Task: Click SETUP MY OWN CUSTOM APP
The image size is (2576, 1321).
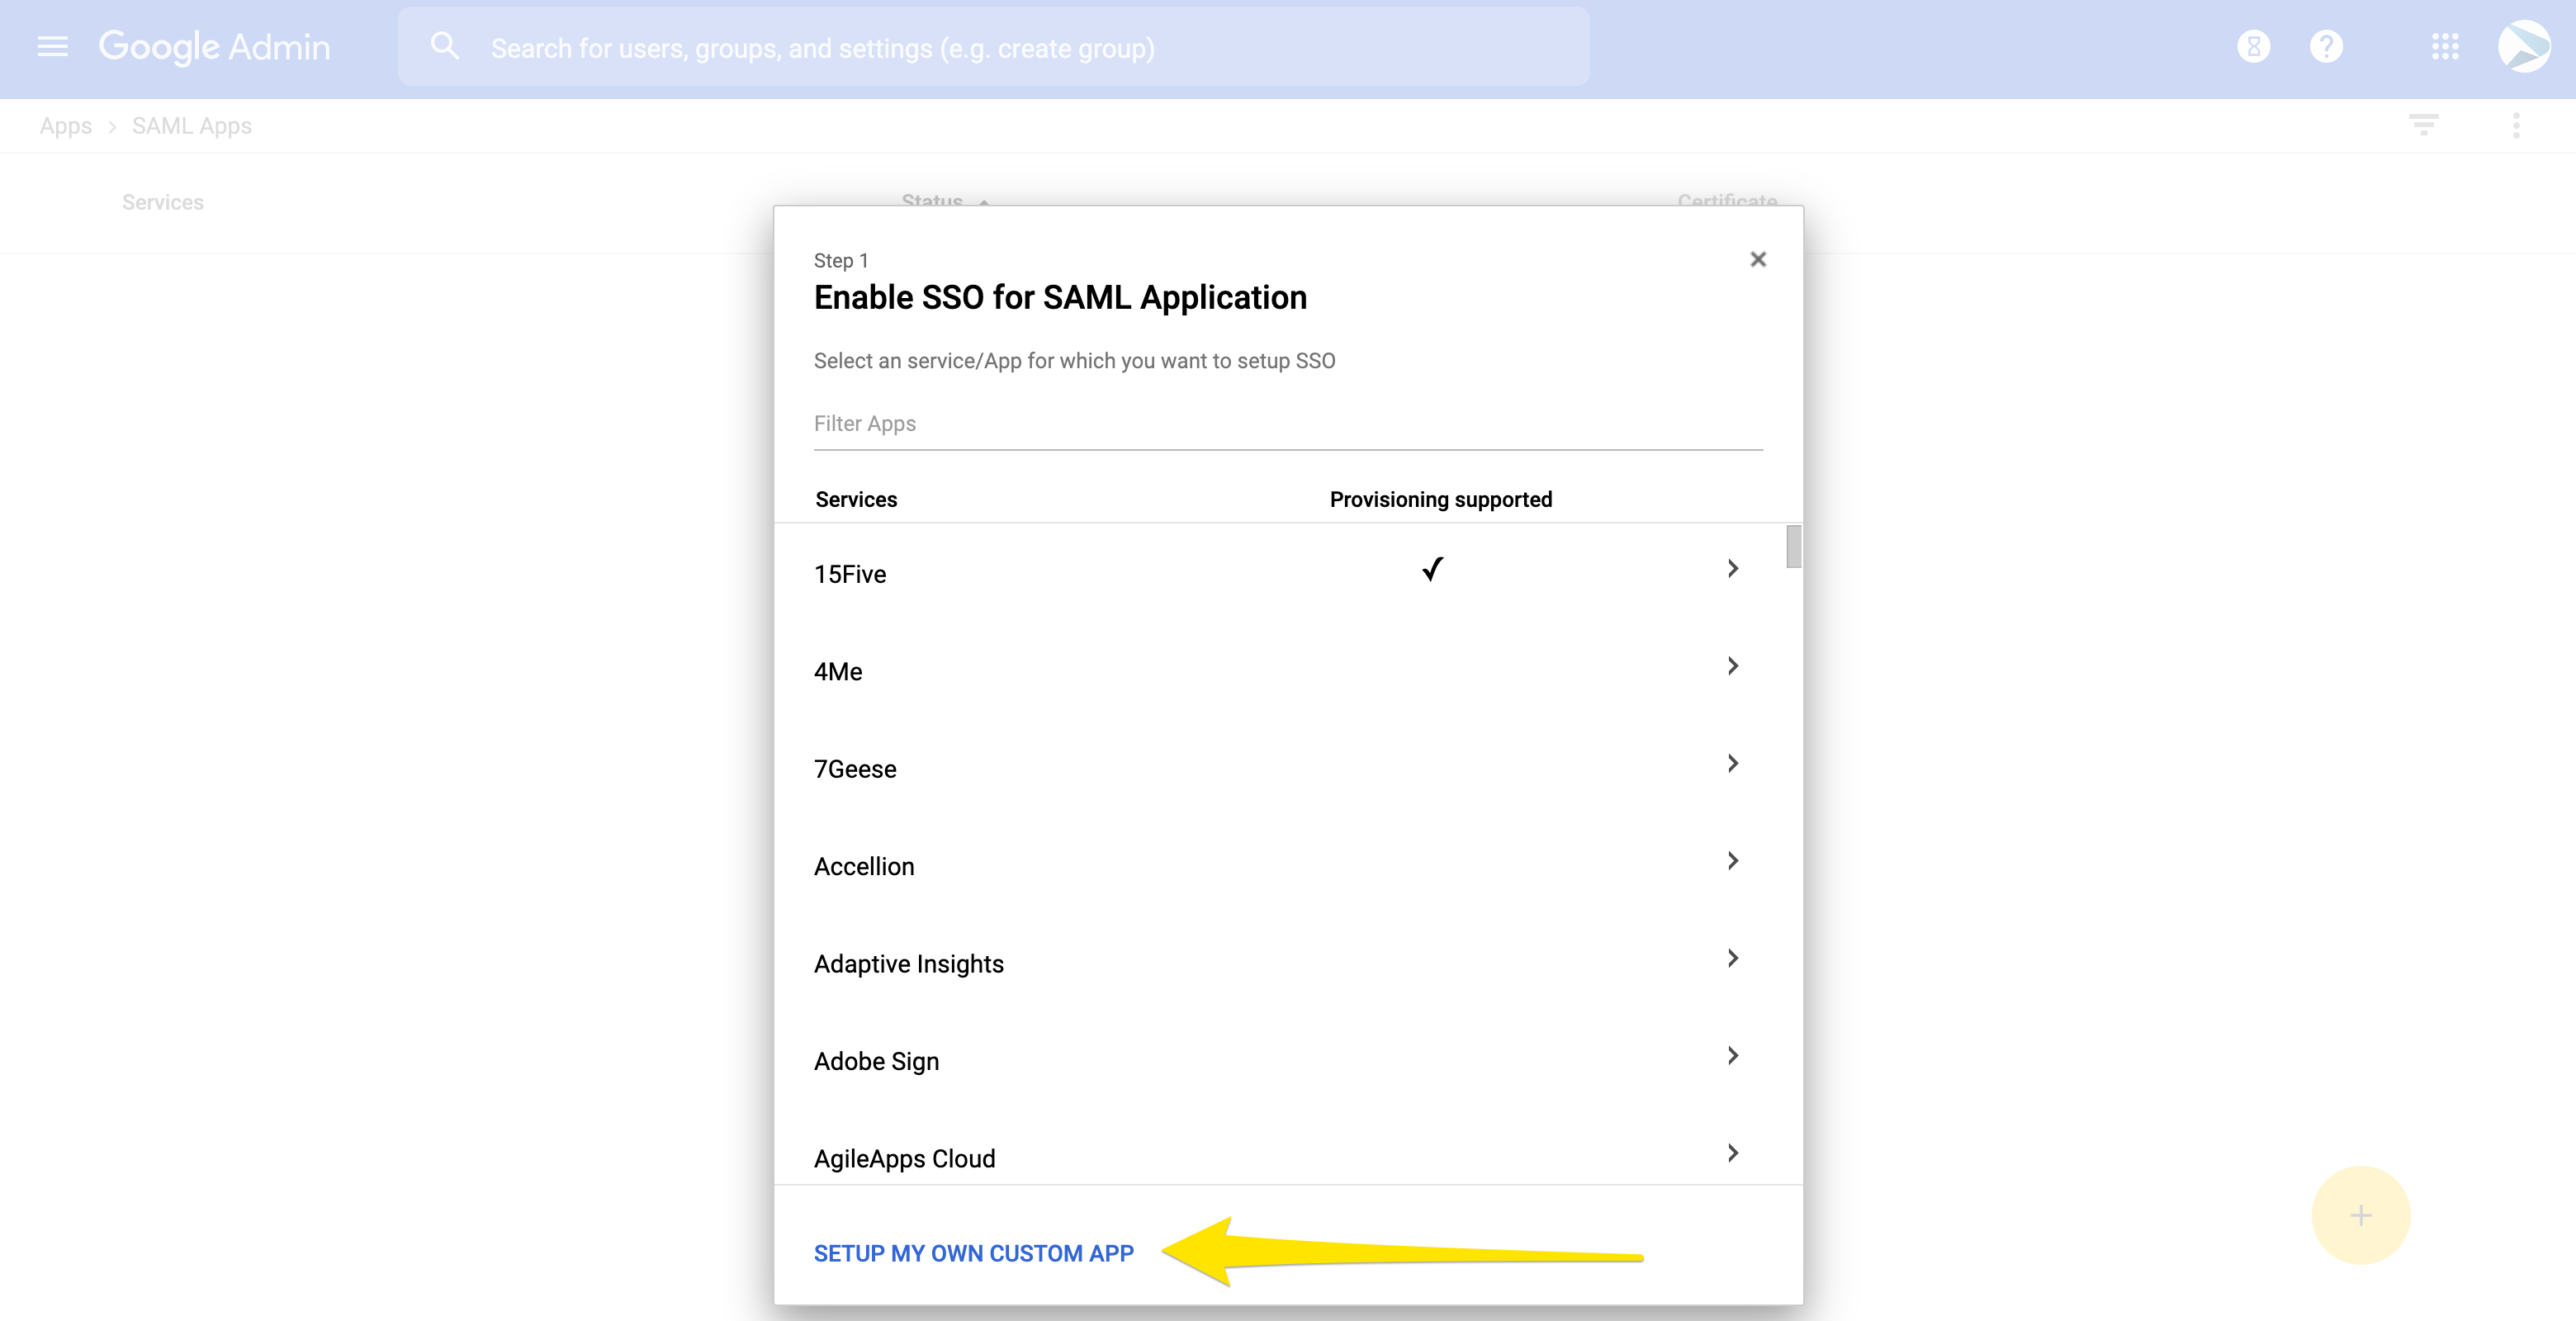Action: (973, 1253)
